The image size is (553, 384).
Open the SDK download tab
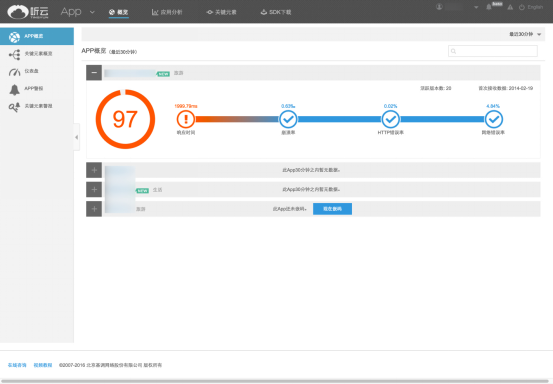click(276, 12)
